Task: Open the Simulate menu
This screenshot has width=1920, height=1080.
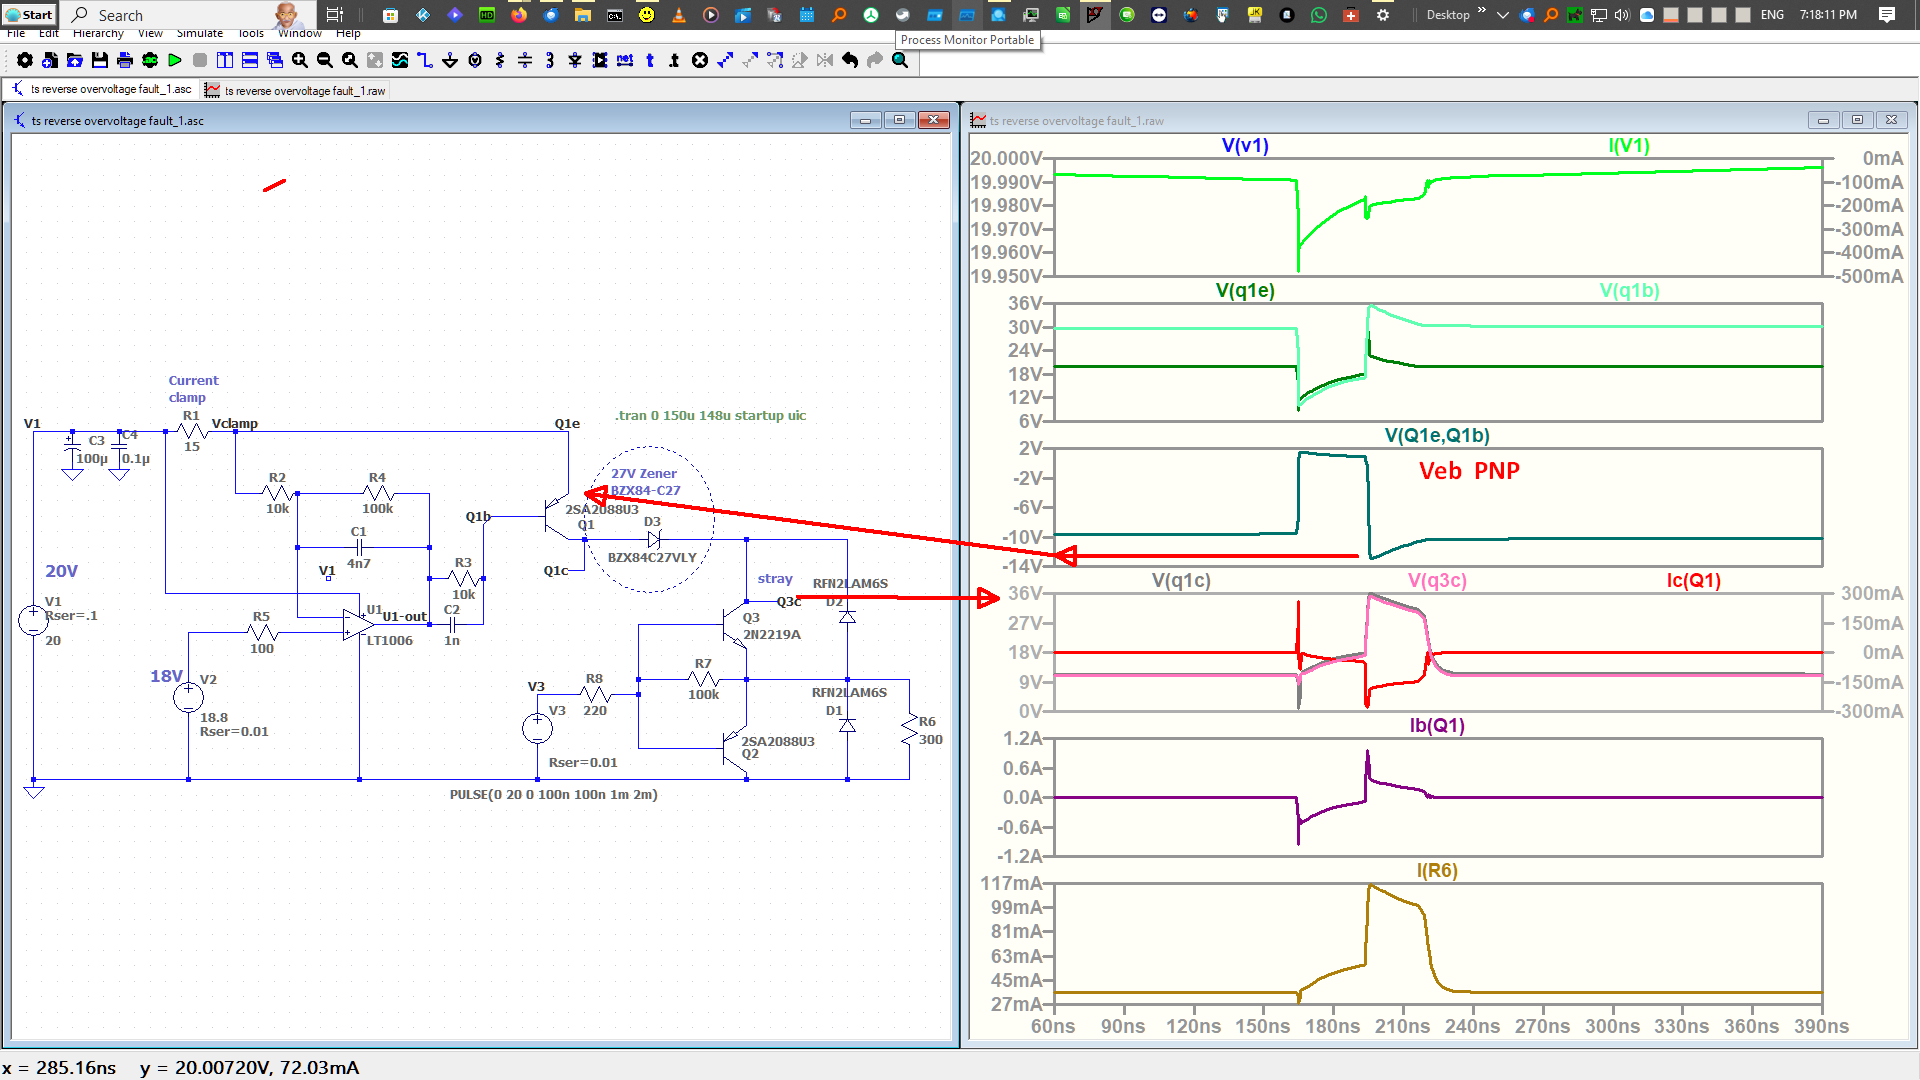Action: 200,34
